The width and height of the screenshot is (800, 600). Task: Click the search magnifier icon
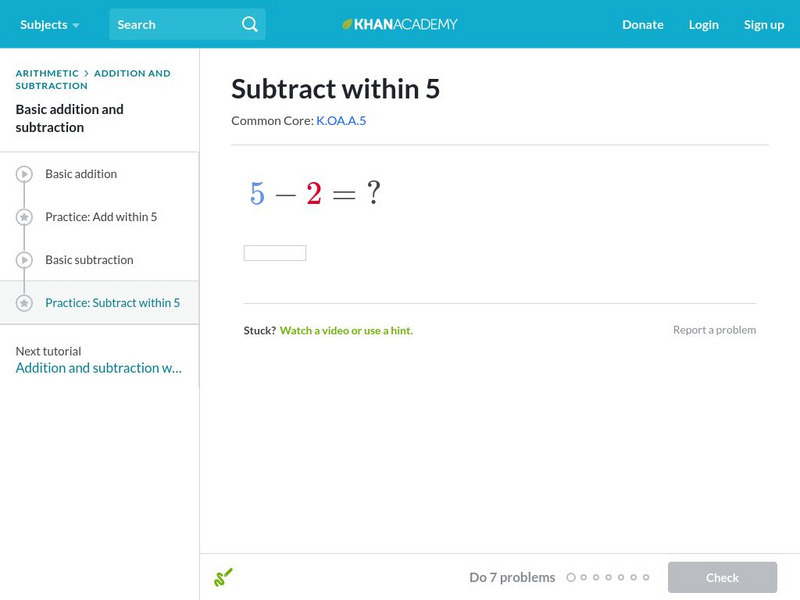pyautogui.click(x=250, y=24)
